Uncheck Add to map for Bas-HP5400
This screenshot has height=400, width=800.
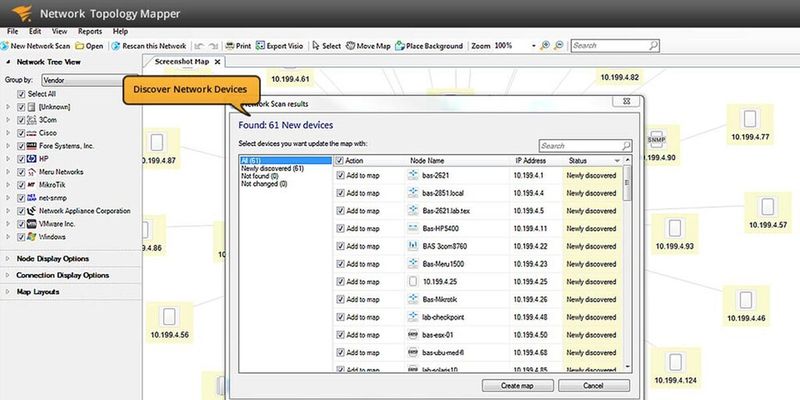tap(340, 229)
